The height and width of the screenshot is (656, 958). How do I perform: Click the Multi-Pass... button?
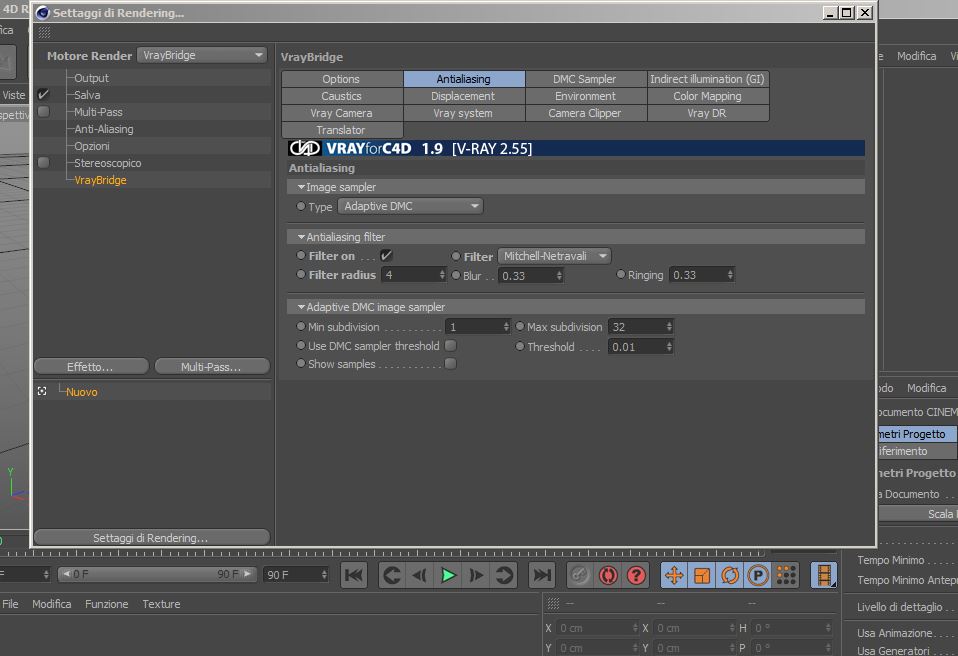click(x=212, y=366)
